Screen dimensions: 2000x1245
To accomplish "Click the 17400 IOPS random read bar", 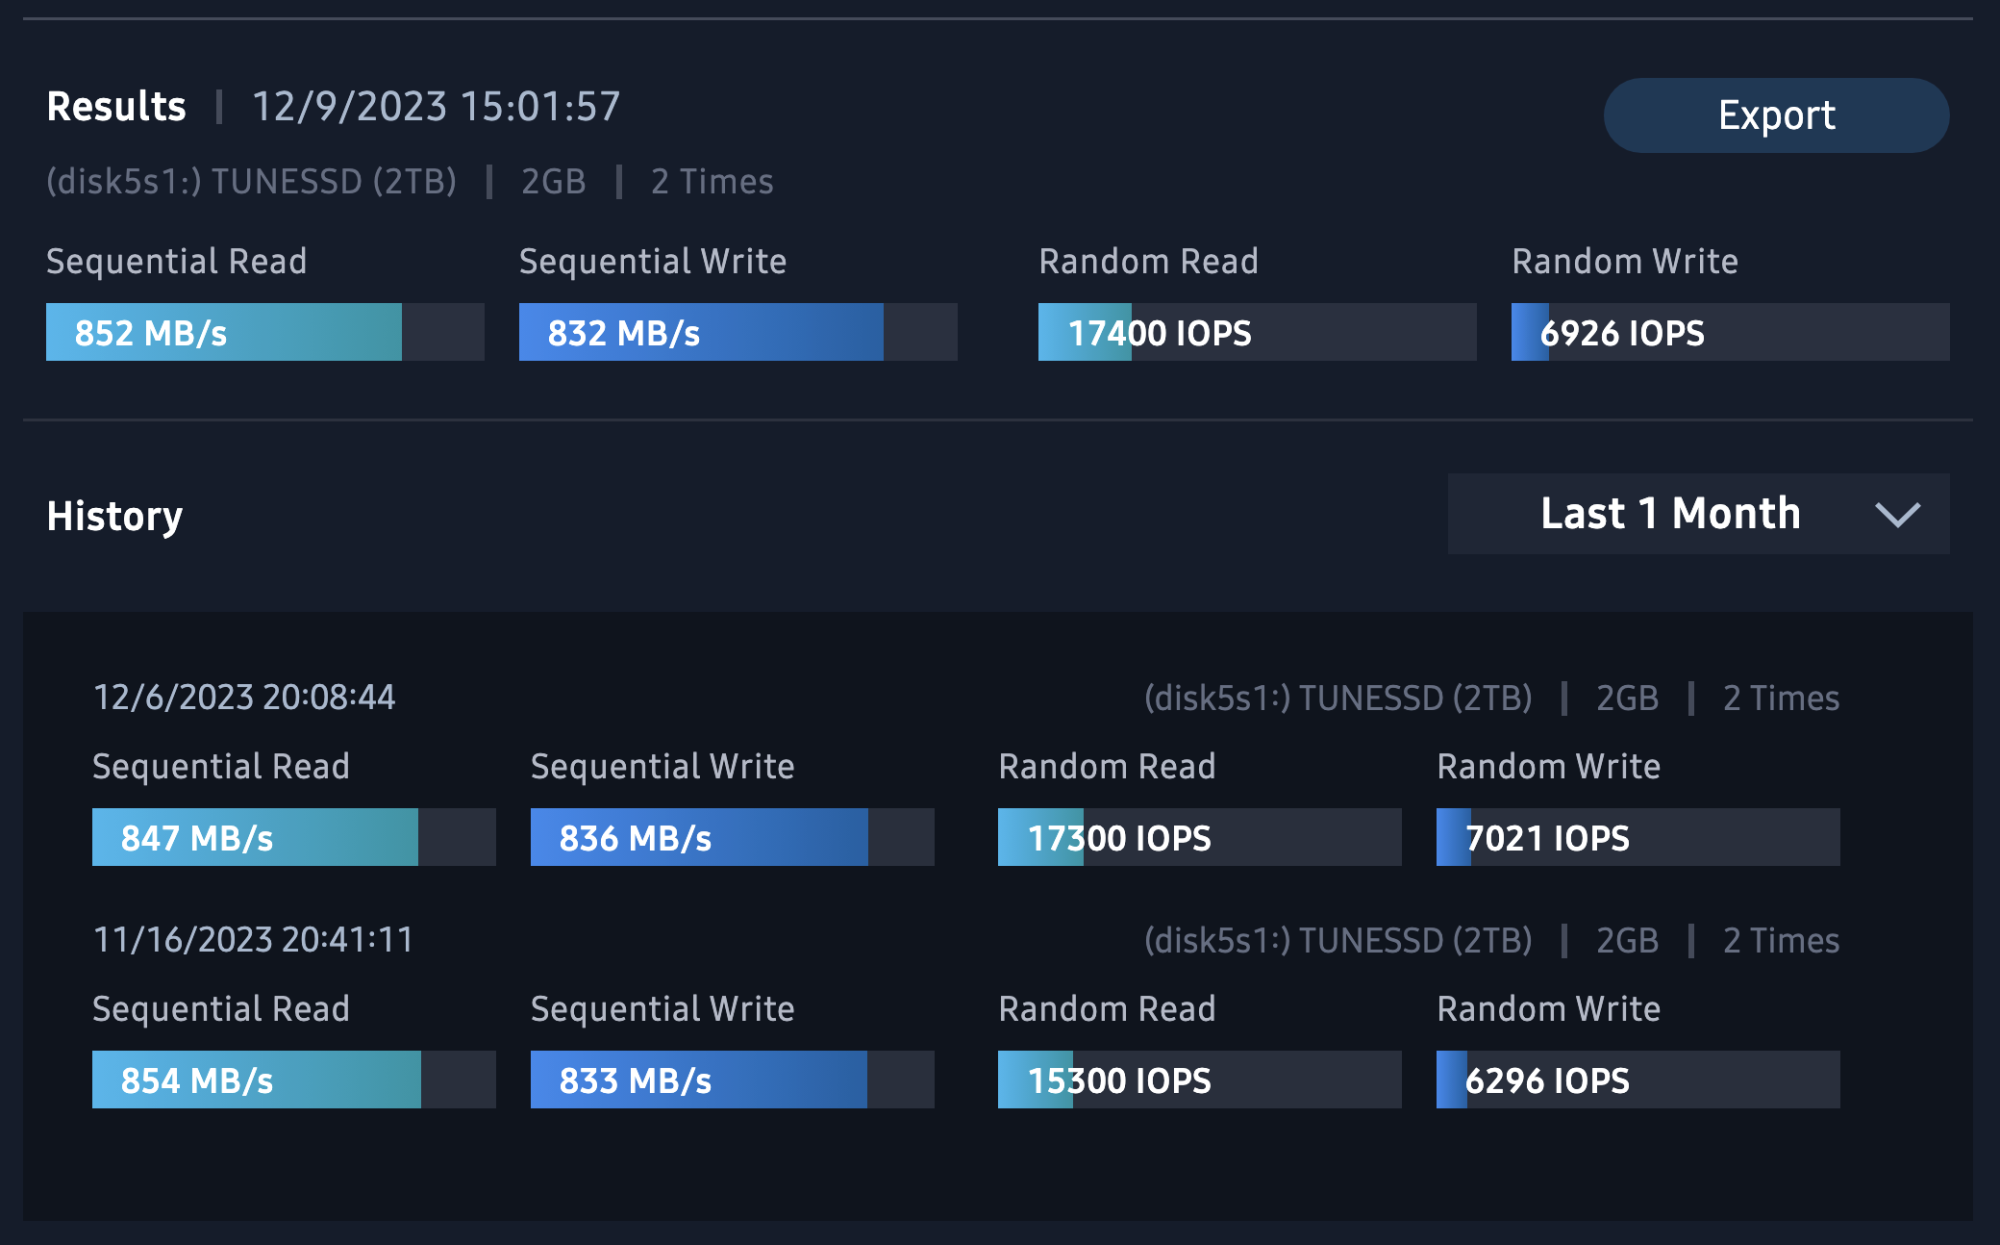I will 1256,332.
